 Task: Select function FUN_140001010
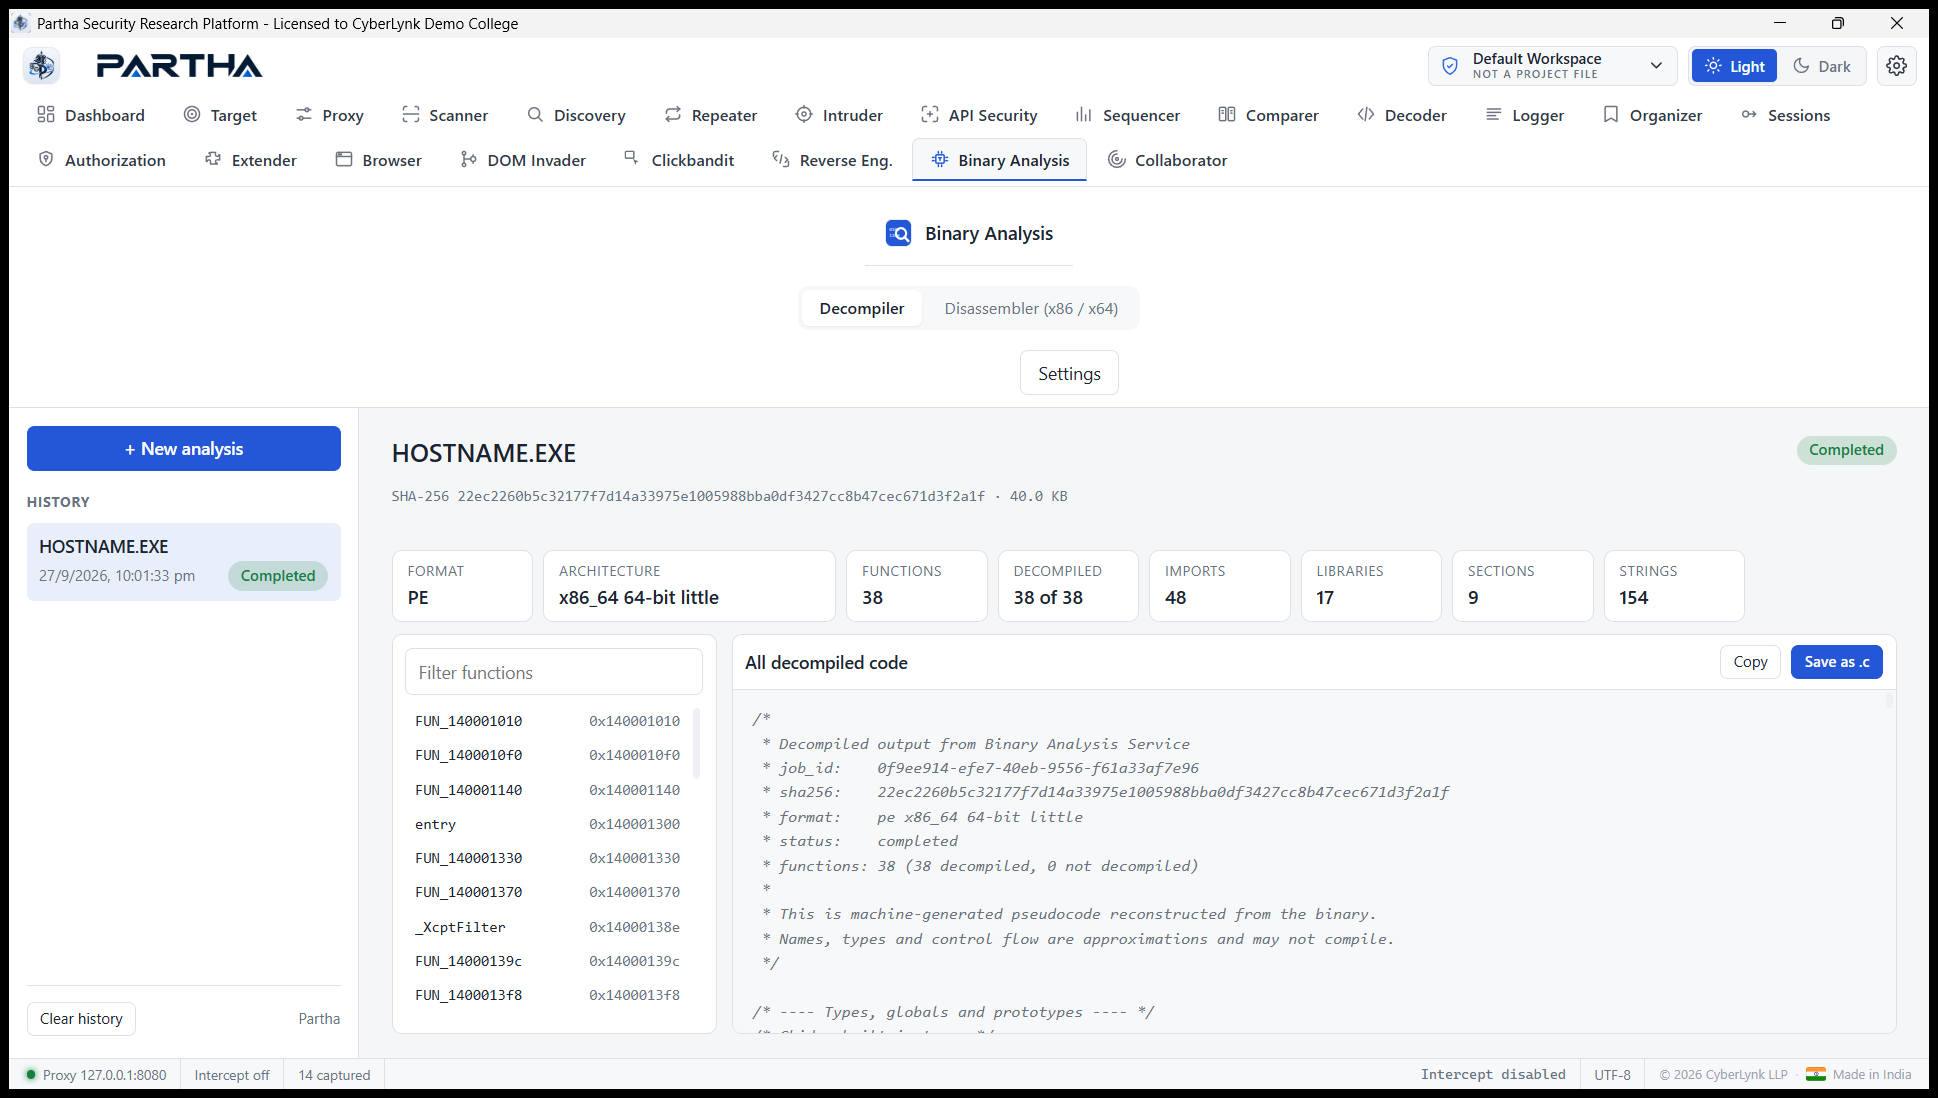click(547, 721)
